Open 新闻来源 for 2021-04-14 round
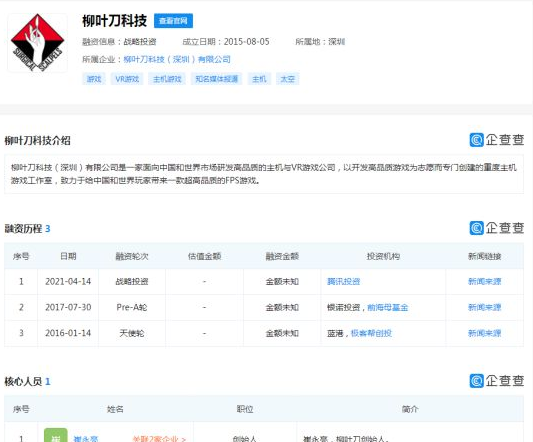This screenshot has width=533, height=442. pyautogui.click(x=485, y=282)
